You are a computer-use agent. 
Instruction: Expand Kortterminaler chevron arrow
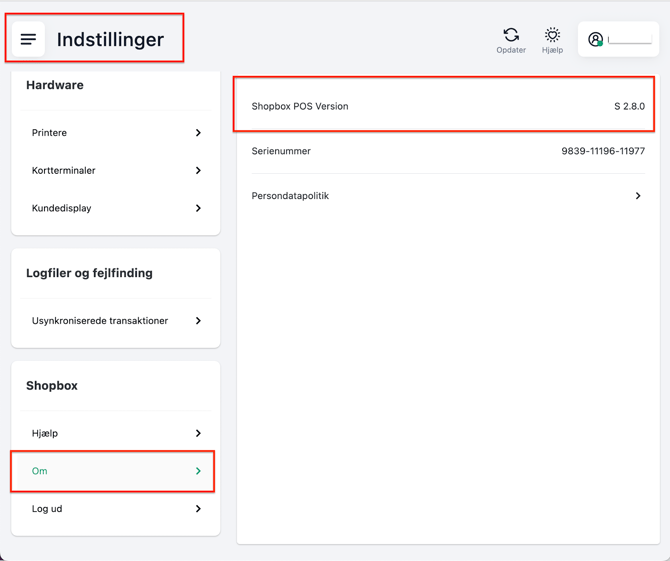coord(198,171)
